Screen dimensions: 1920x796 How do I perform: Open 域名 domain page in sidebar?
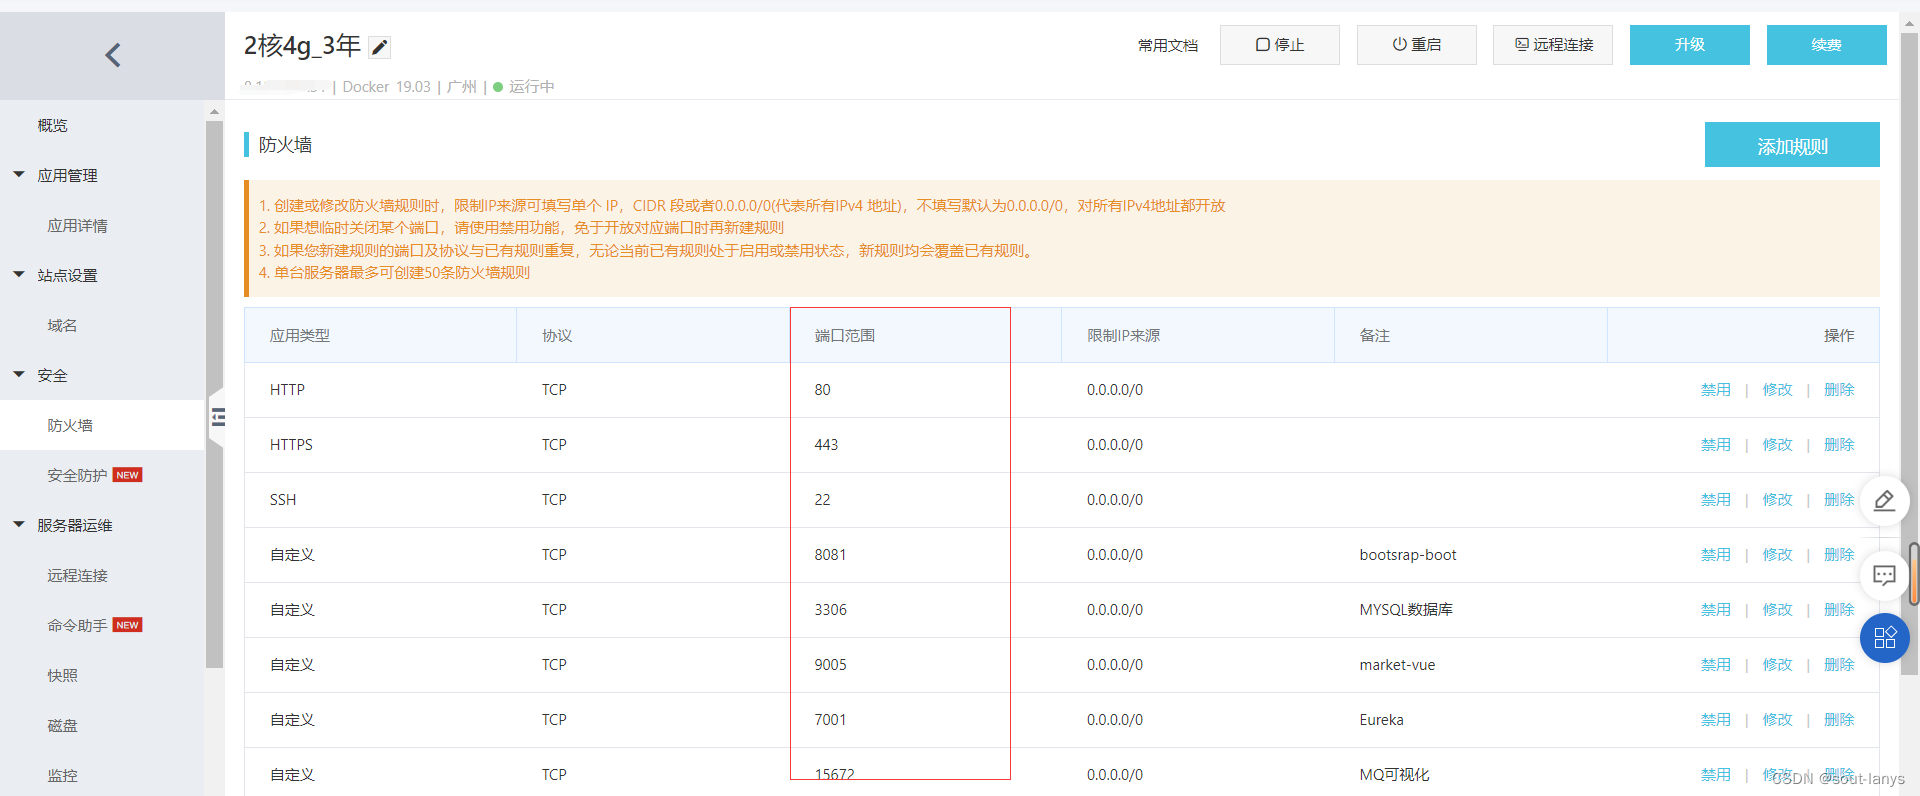pyautogui.click(x=62, y=325)
